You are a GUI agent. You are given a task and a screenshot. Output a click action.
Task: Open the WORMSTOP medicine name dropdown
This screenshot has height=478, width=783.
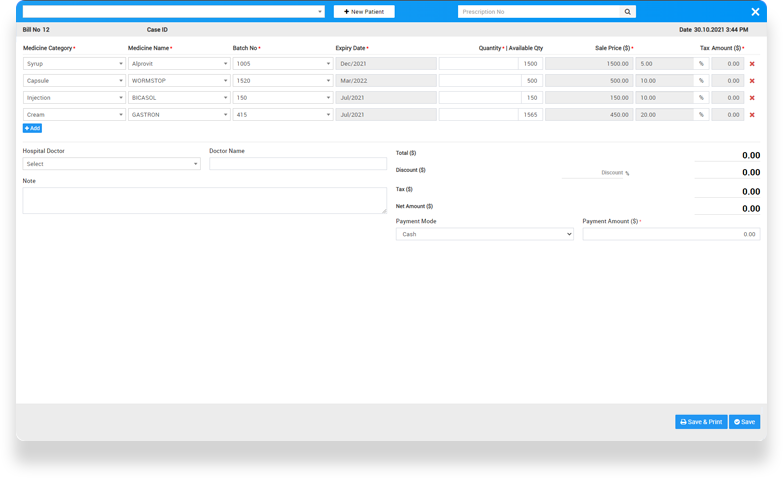(x=179, y=80)
